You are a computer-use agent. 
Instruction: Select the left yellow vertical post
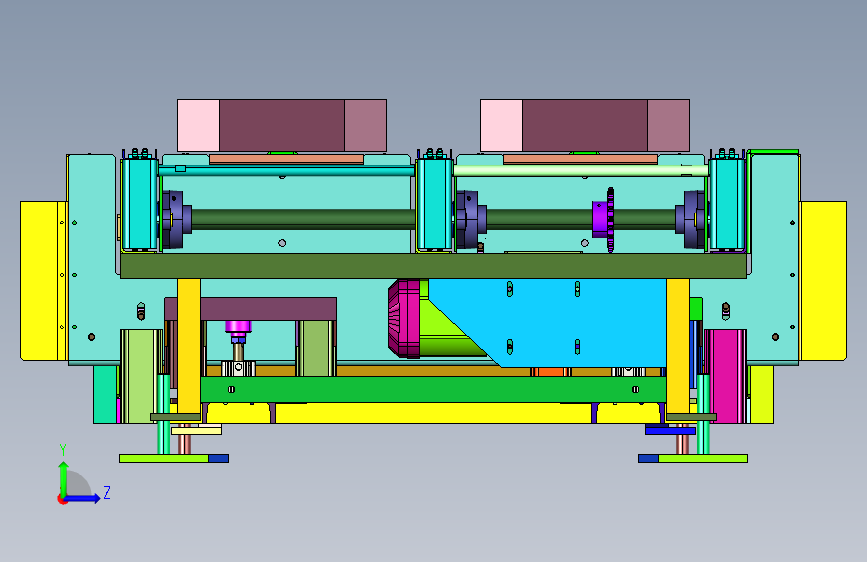pyautogui.click(x=189, y=346)
